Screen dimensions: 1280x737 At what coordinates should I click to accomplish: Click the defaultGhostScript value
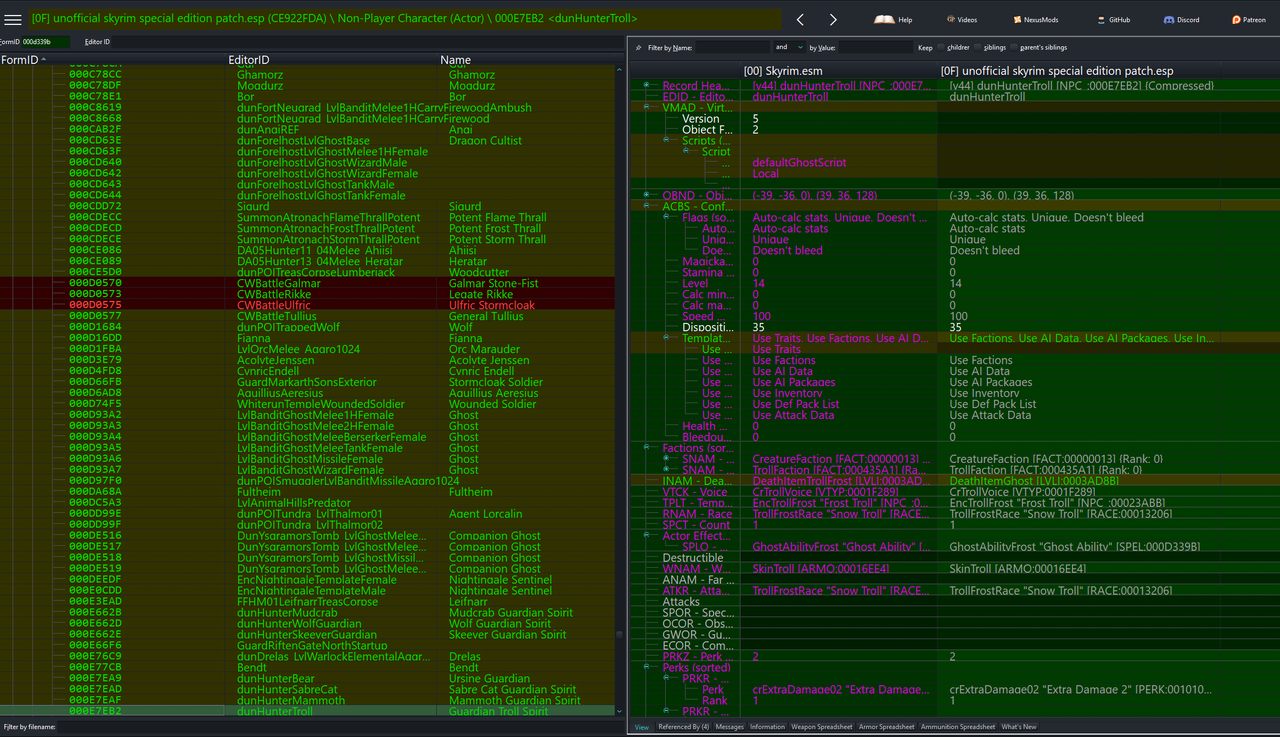pyautogui.click(x=799, y=162)
